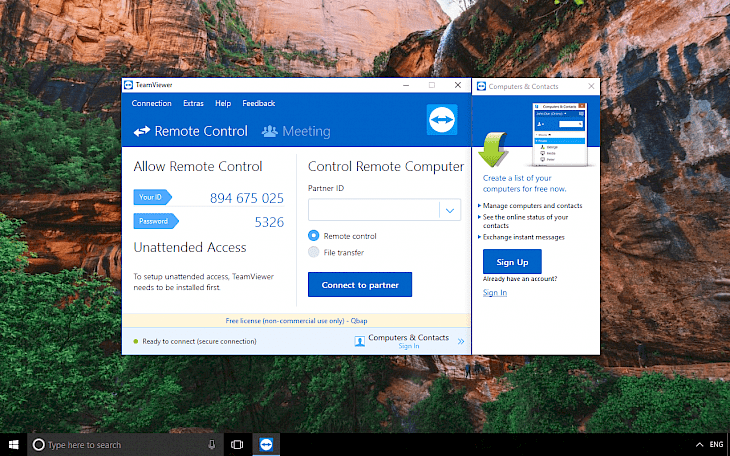The image size is (730, 456).
Task: Click TeamViewer title bar app icon
Action: tap(128, 85)
